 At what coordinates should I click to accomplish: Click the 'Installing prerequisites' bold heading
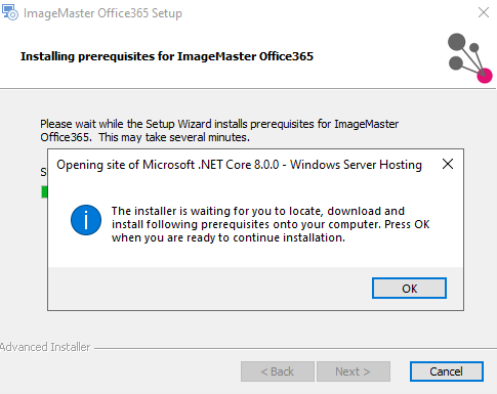coord(167,56)
